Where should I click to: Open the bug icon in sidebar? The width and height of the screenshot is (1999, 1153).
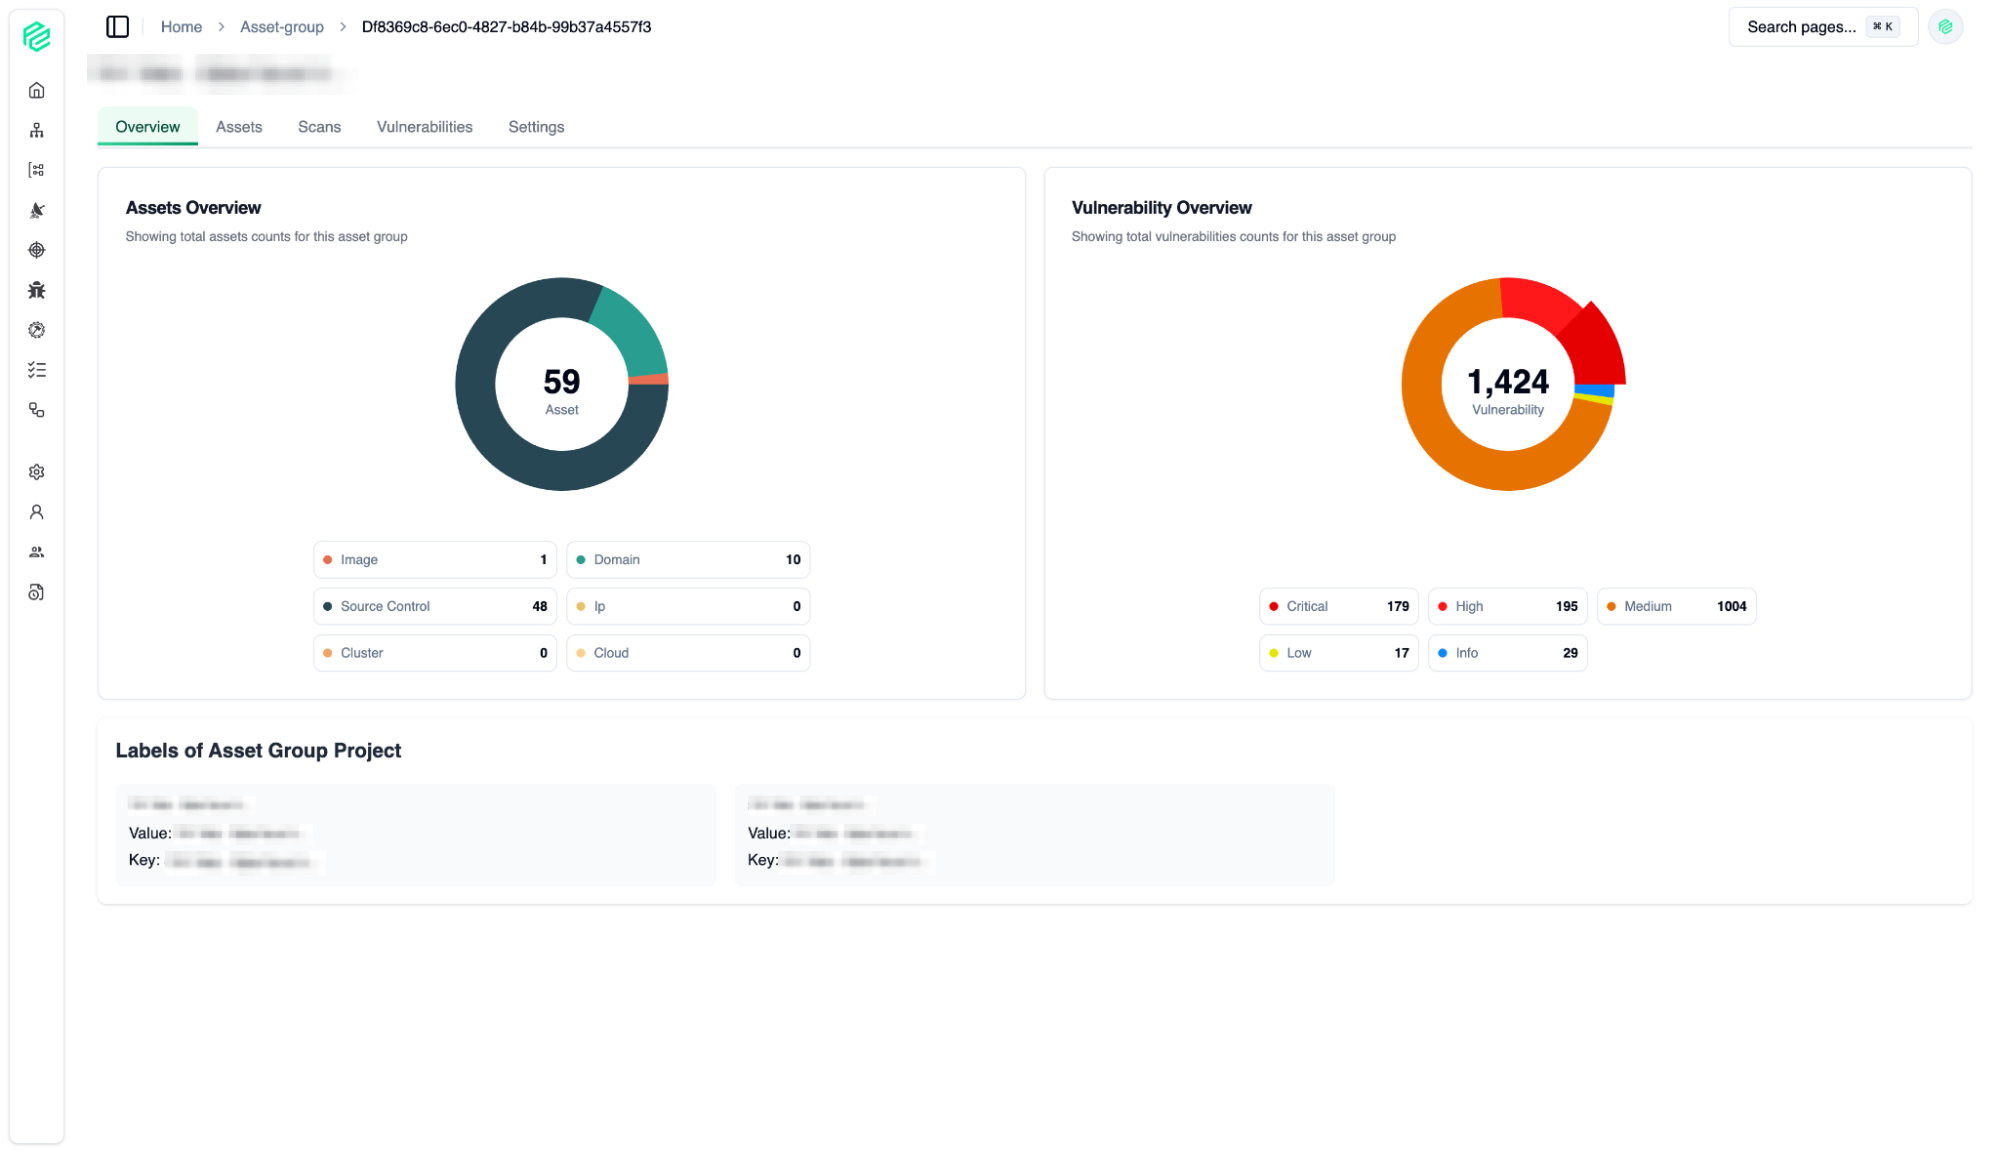(x=37, y=290)
